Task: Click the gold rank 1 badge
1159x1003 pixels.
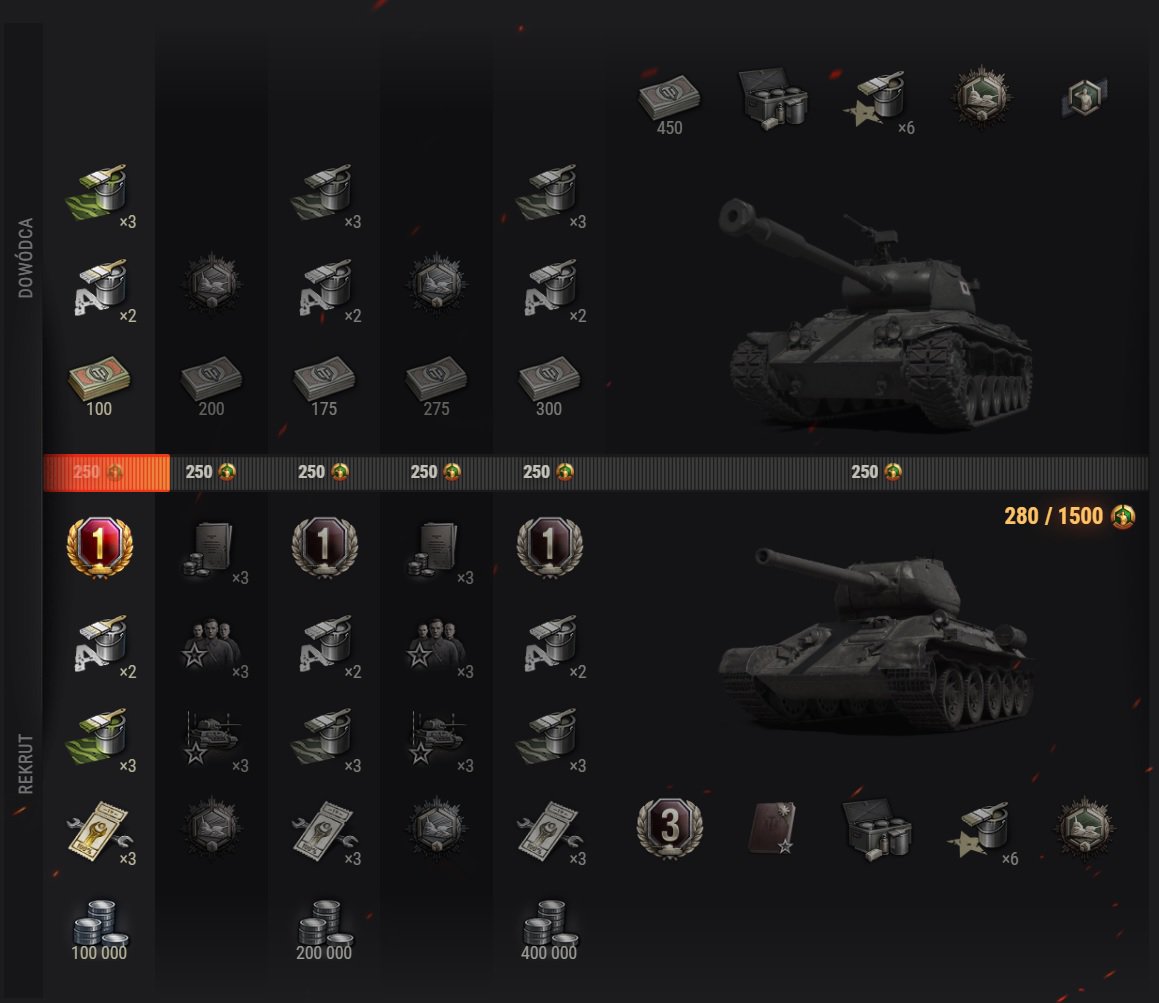Action: coord(100,547)
